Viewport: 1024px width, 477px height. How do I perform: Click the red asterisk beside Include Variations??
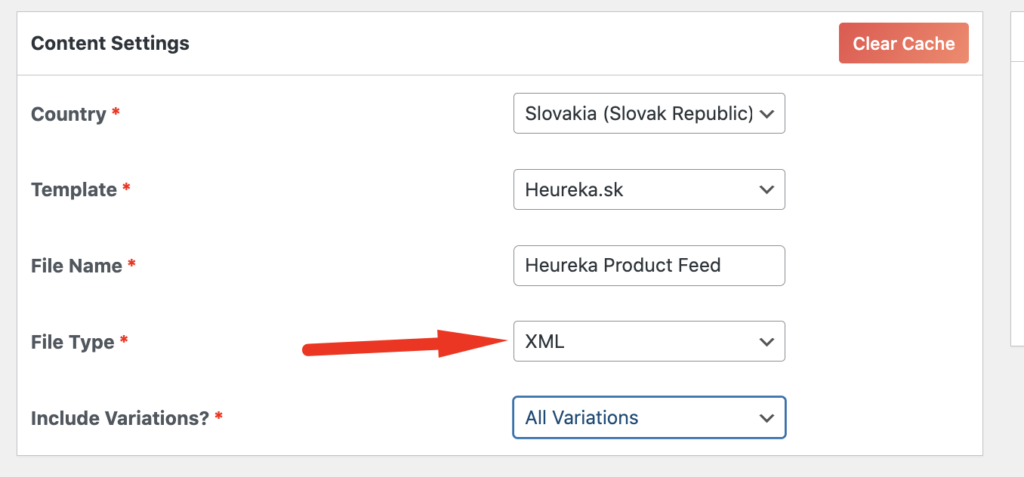[x=219, y=415]
